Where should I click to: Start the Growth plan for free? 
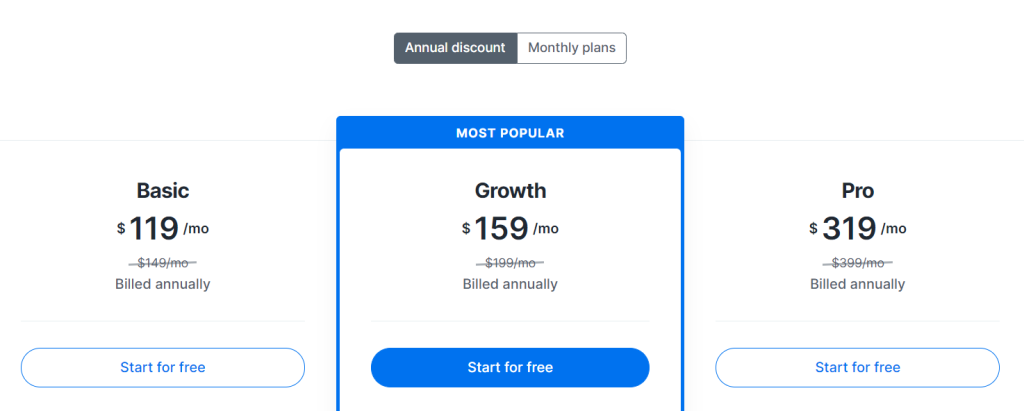tap(510, 367)
